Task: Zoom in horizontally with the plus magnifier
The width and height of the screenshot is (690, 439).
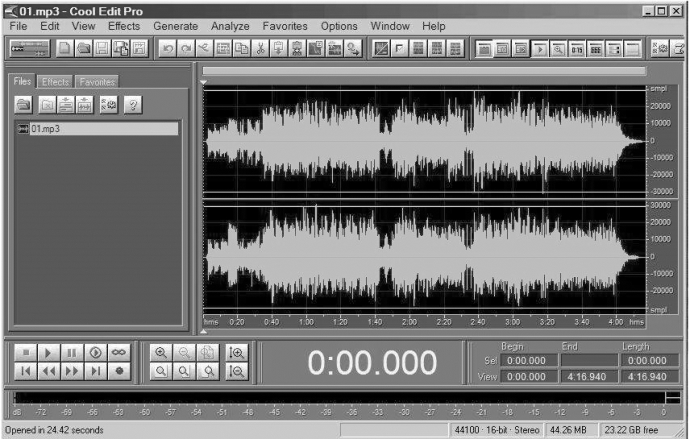Action: point(161,353)
